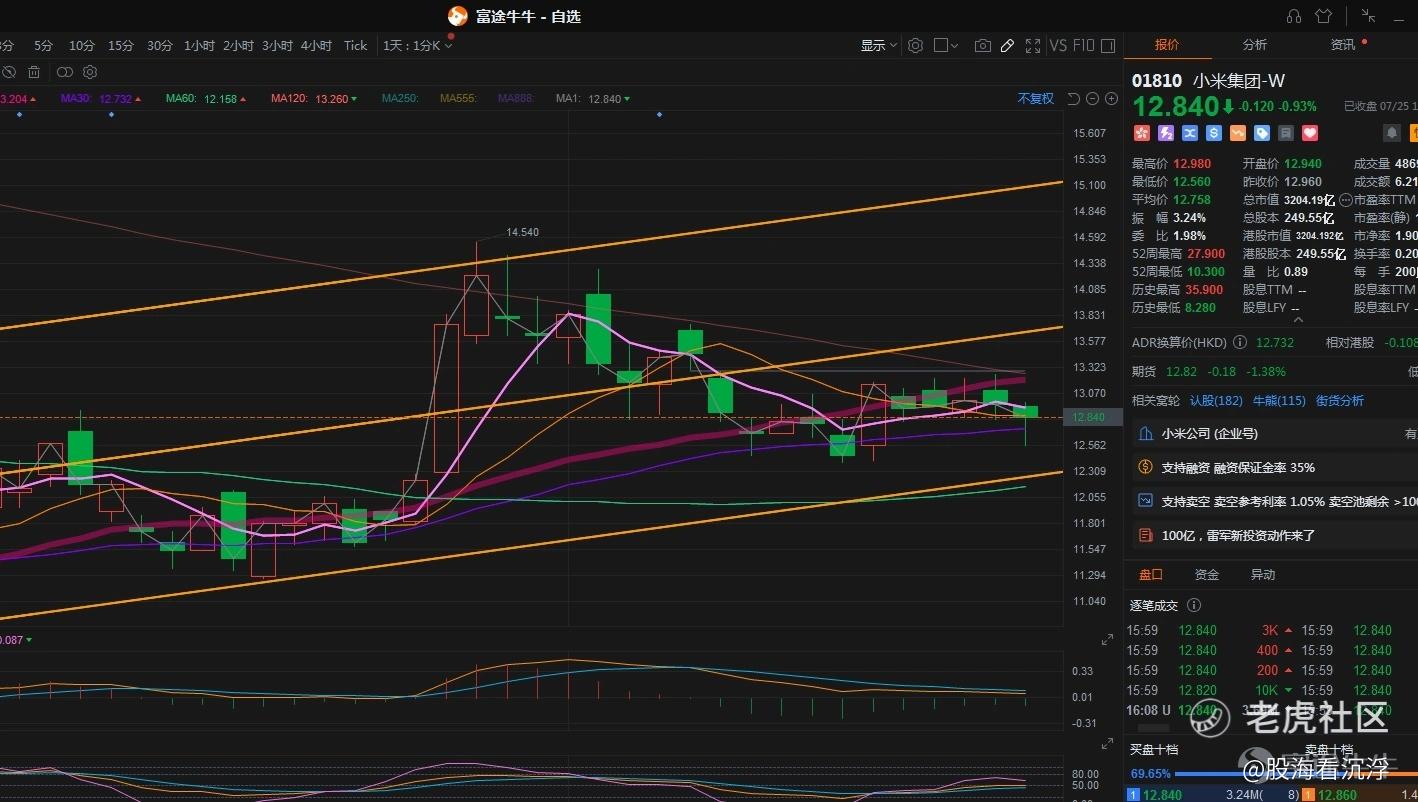Select the drawing pencil tool
Image resolution: width=1418 pixels, height=802 pixels.
pyautogui.click(x=1007, y=45)
